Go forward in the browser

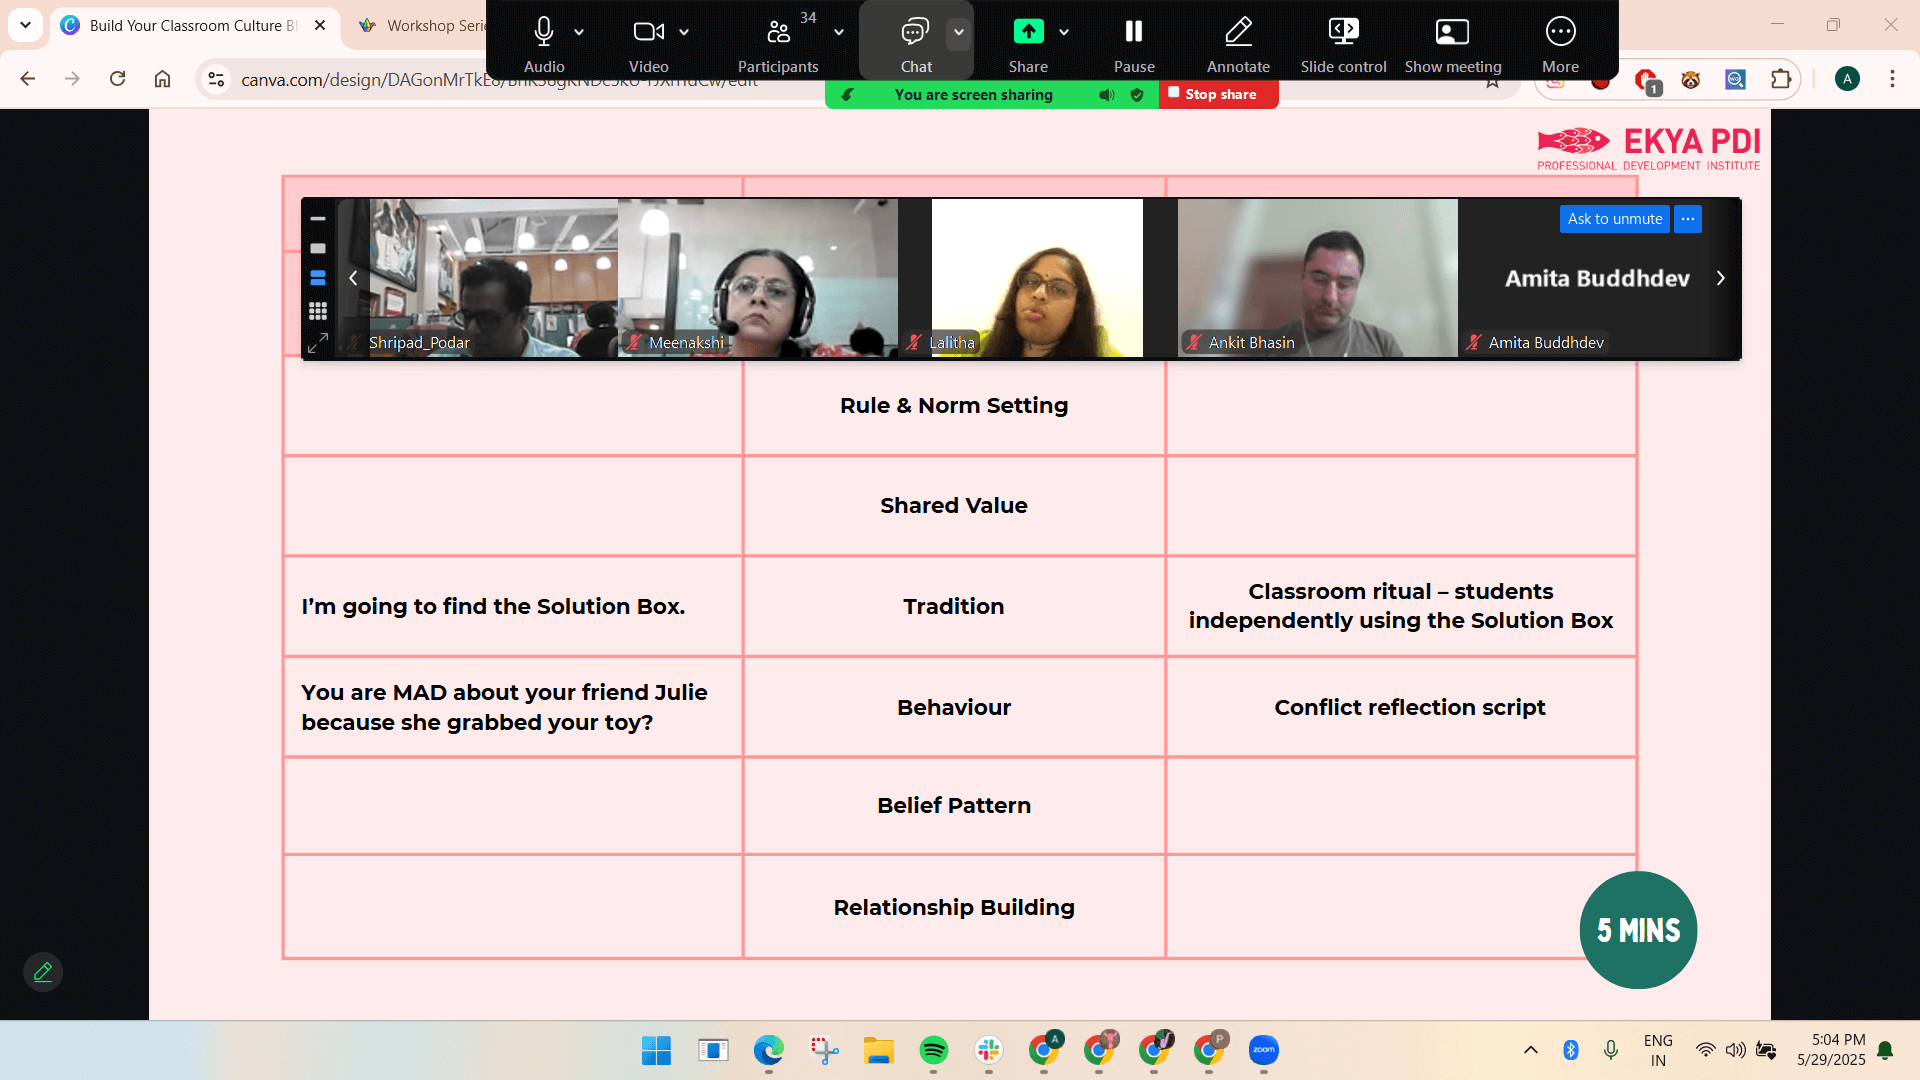(x=72, y=79)
